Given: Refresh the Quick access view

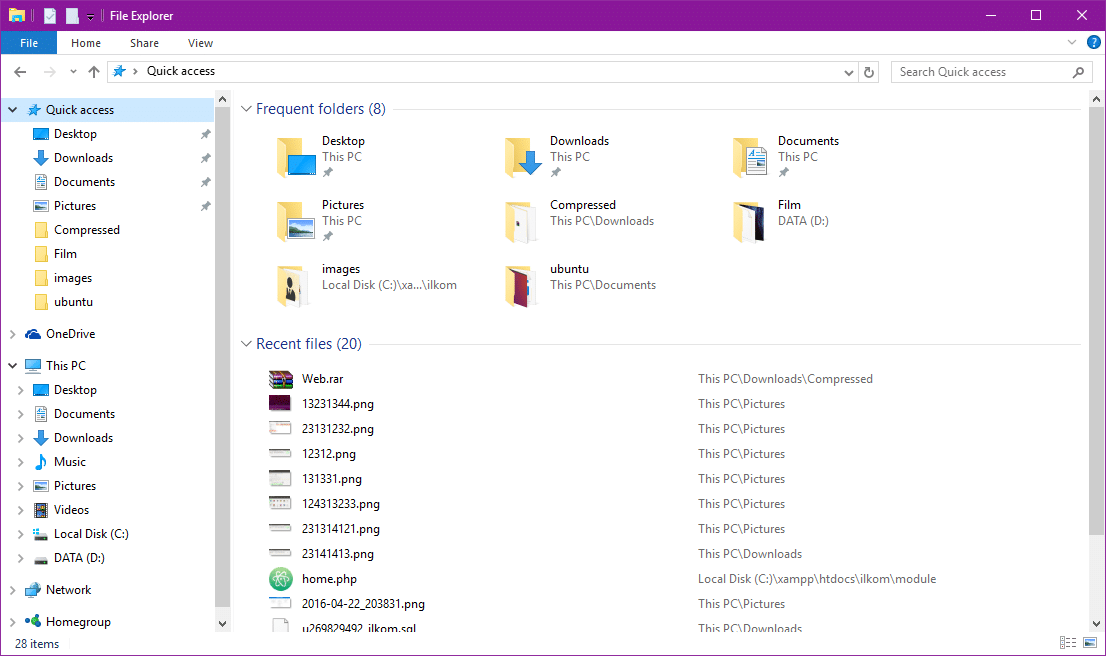Looking at the screenshot, I should (869, 72).
